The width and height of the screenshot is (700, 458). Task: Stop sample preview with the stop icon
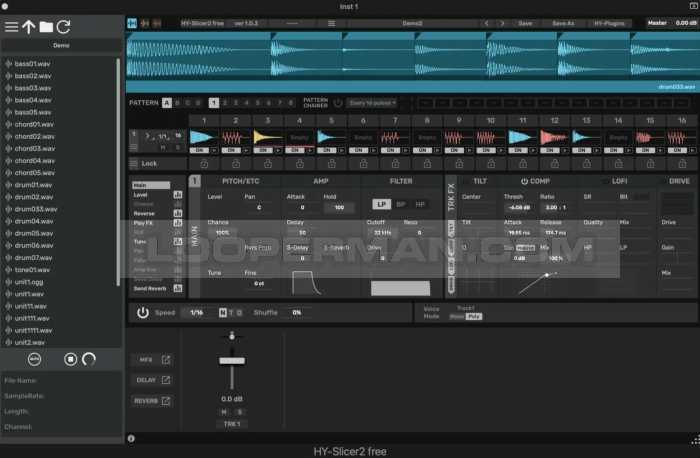70,357
